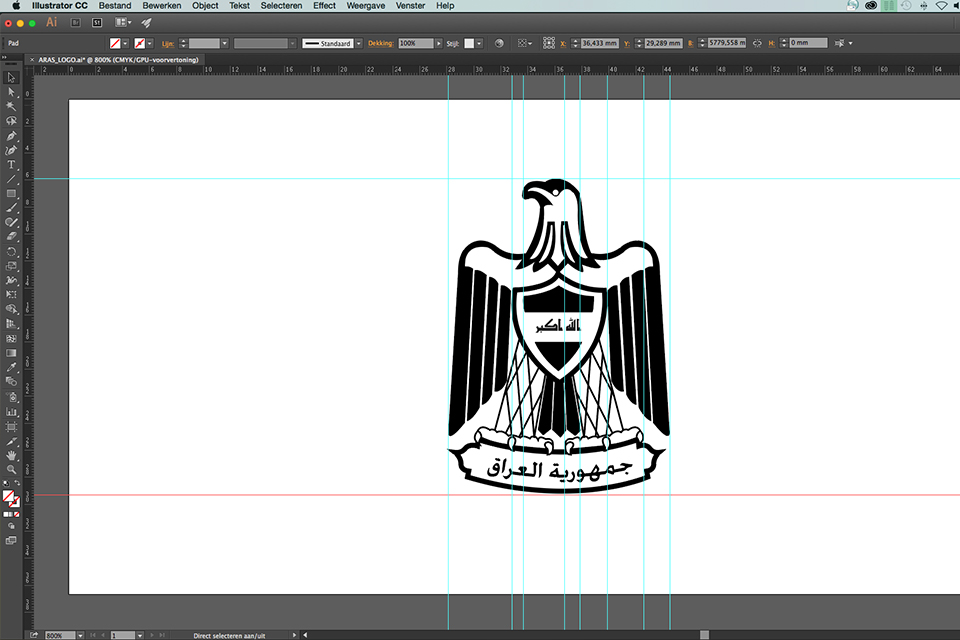The image size is (960, 640).
Task: Activate the Type tool
Action: point(11,164)
